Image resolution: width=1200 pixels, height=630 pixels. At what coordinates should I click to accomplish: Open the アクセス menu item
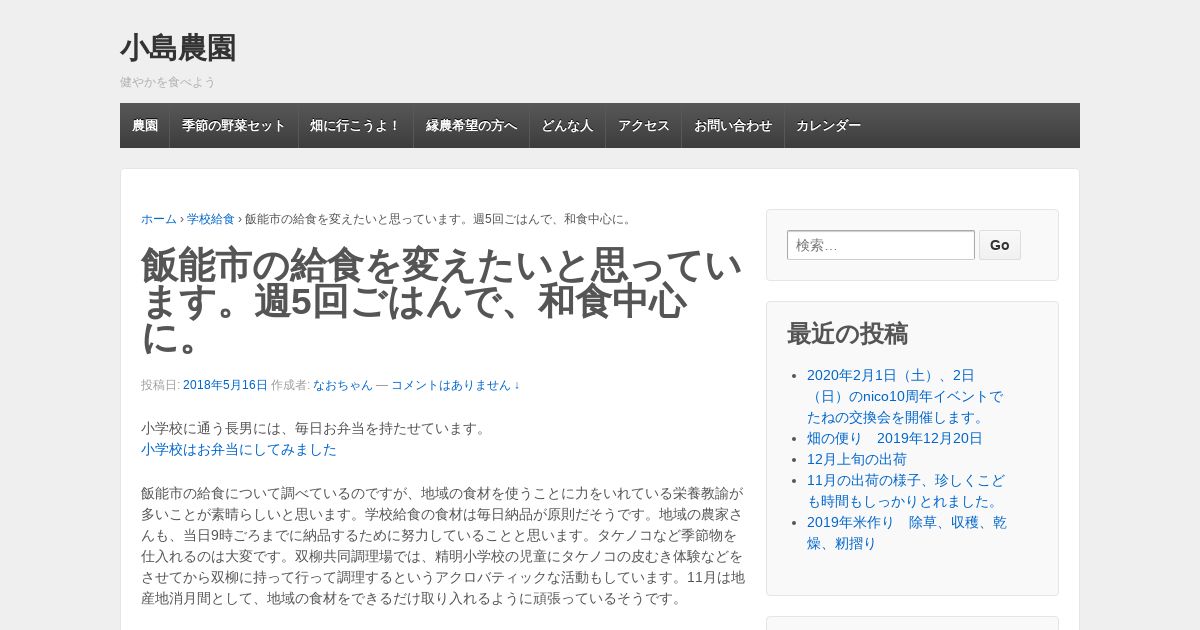click(643, 126)
